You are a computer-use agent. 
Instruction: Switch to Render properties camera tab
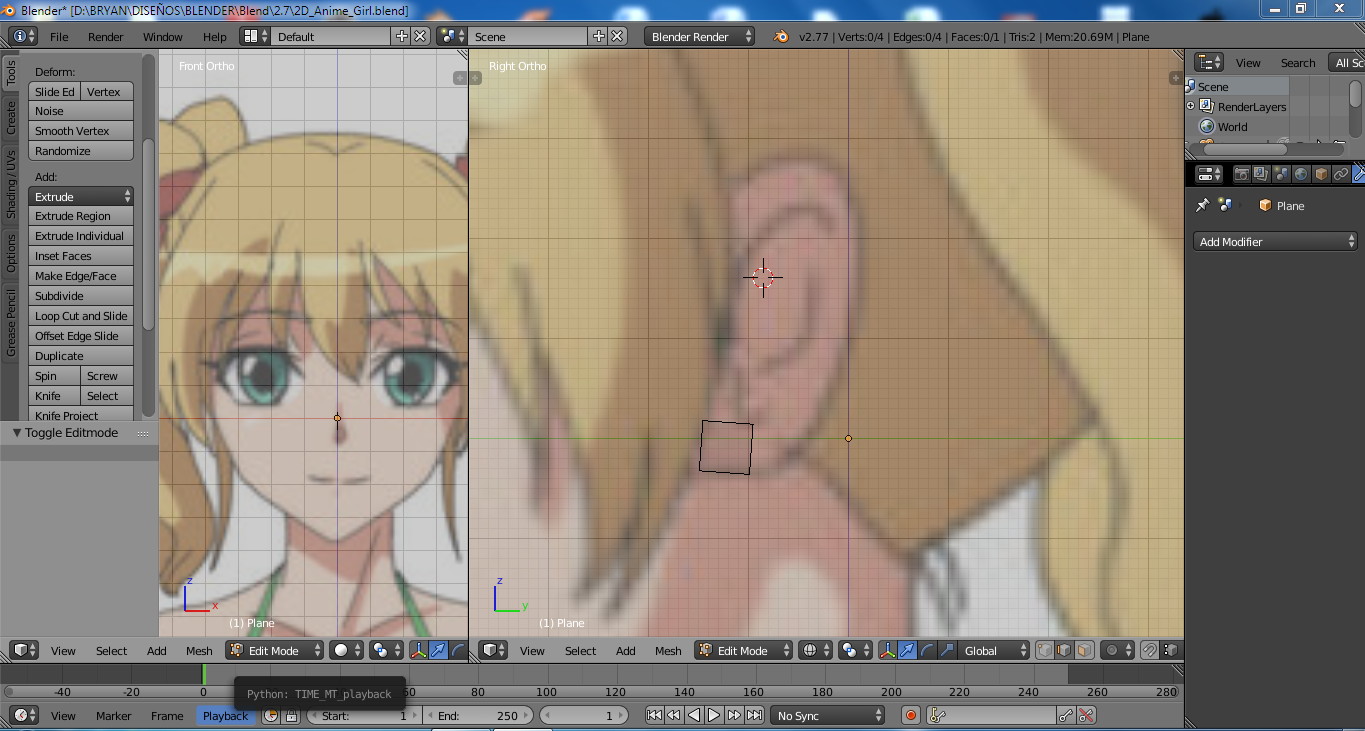(x=1241, y=174)
